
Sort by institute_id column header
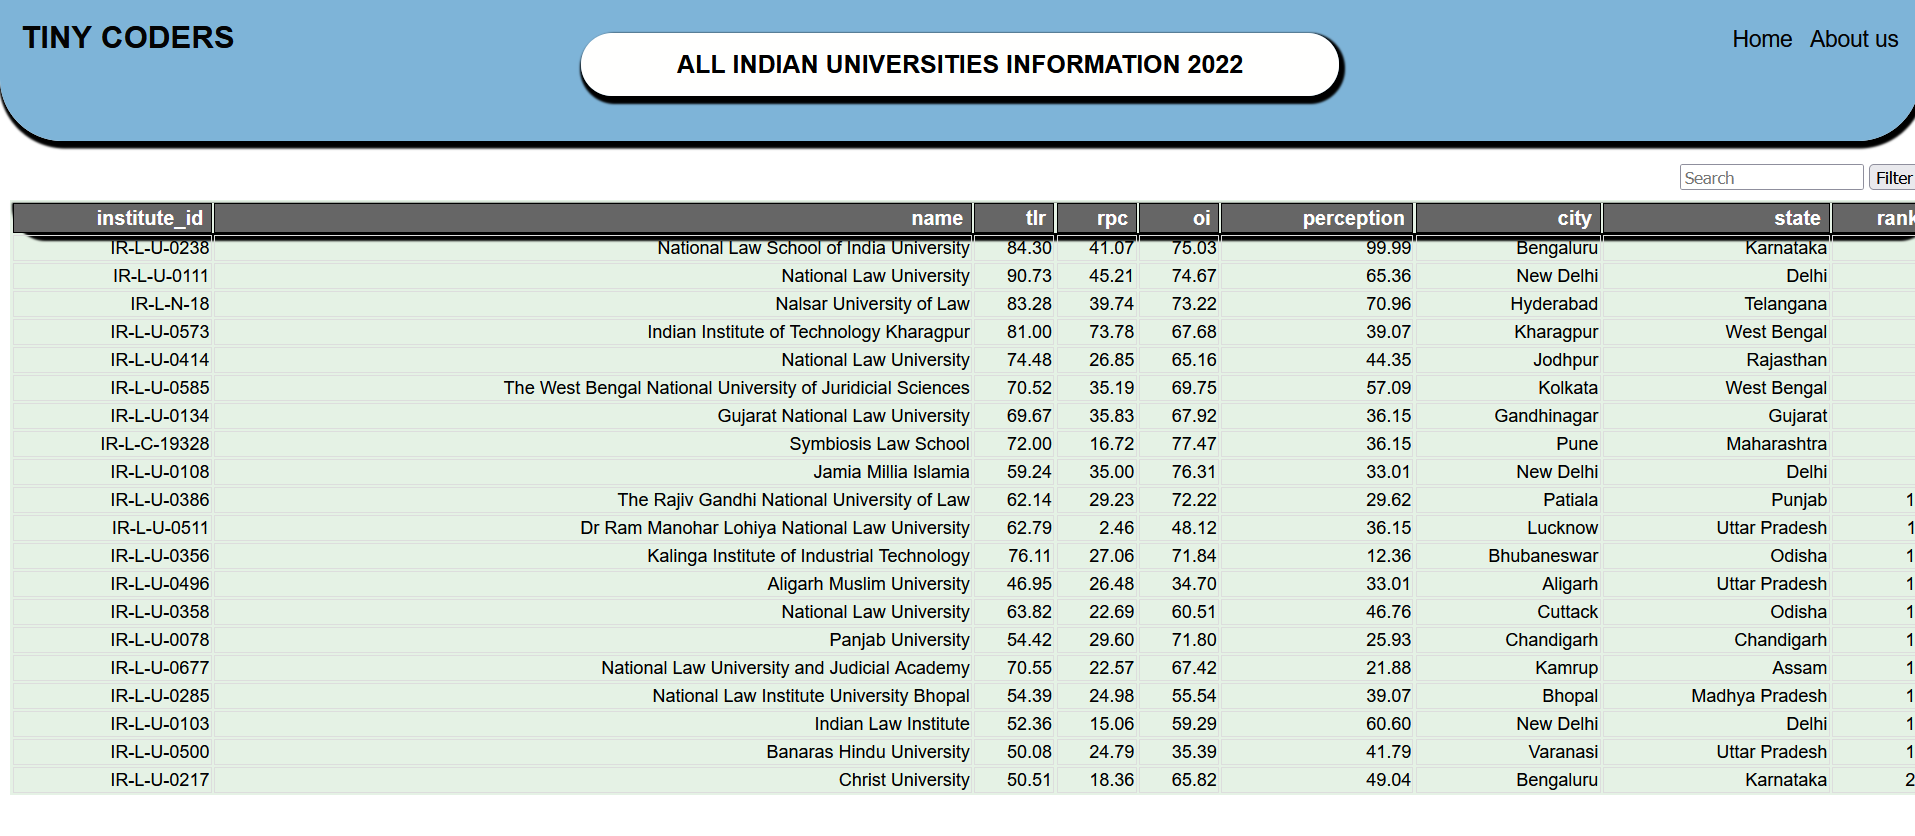point(112,218)
